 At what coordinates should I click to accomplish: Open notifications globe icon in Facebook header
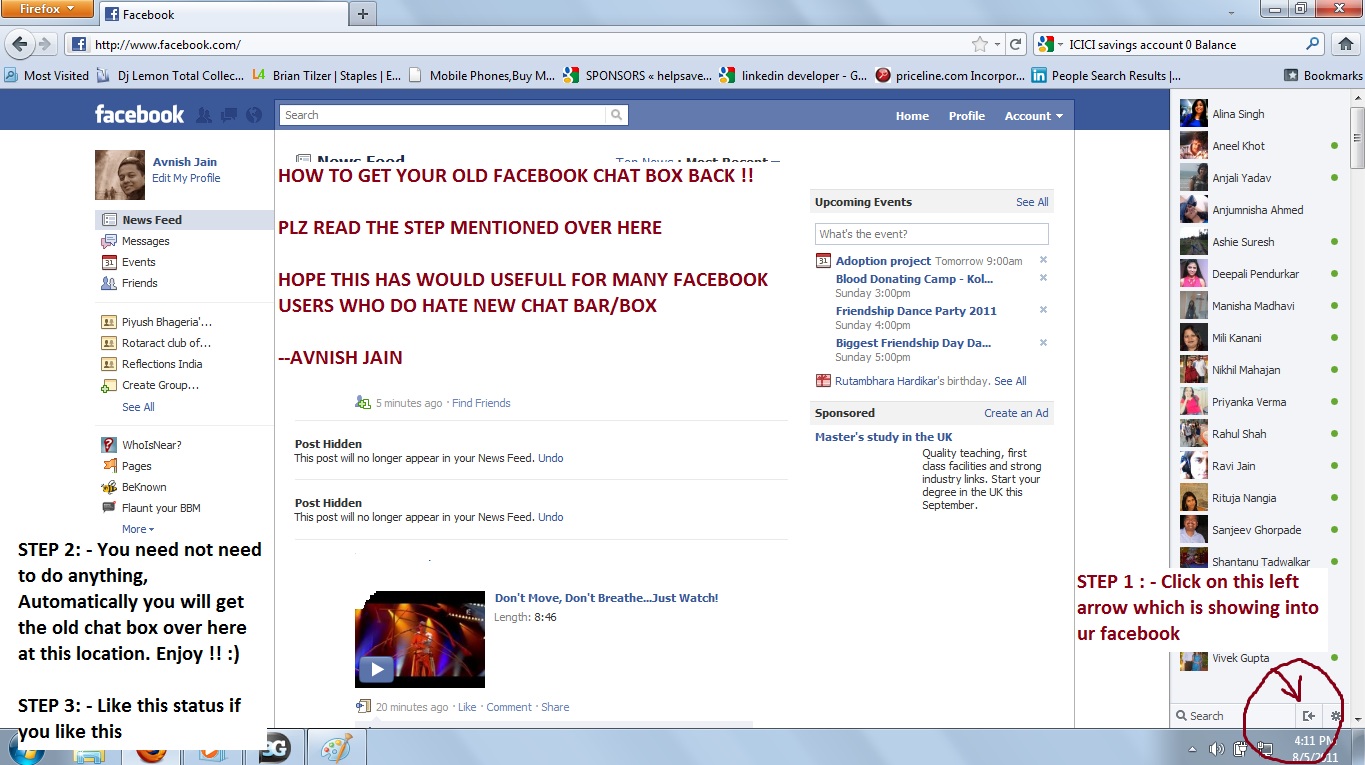[254, 115]
